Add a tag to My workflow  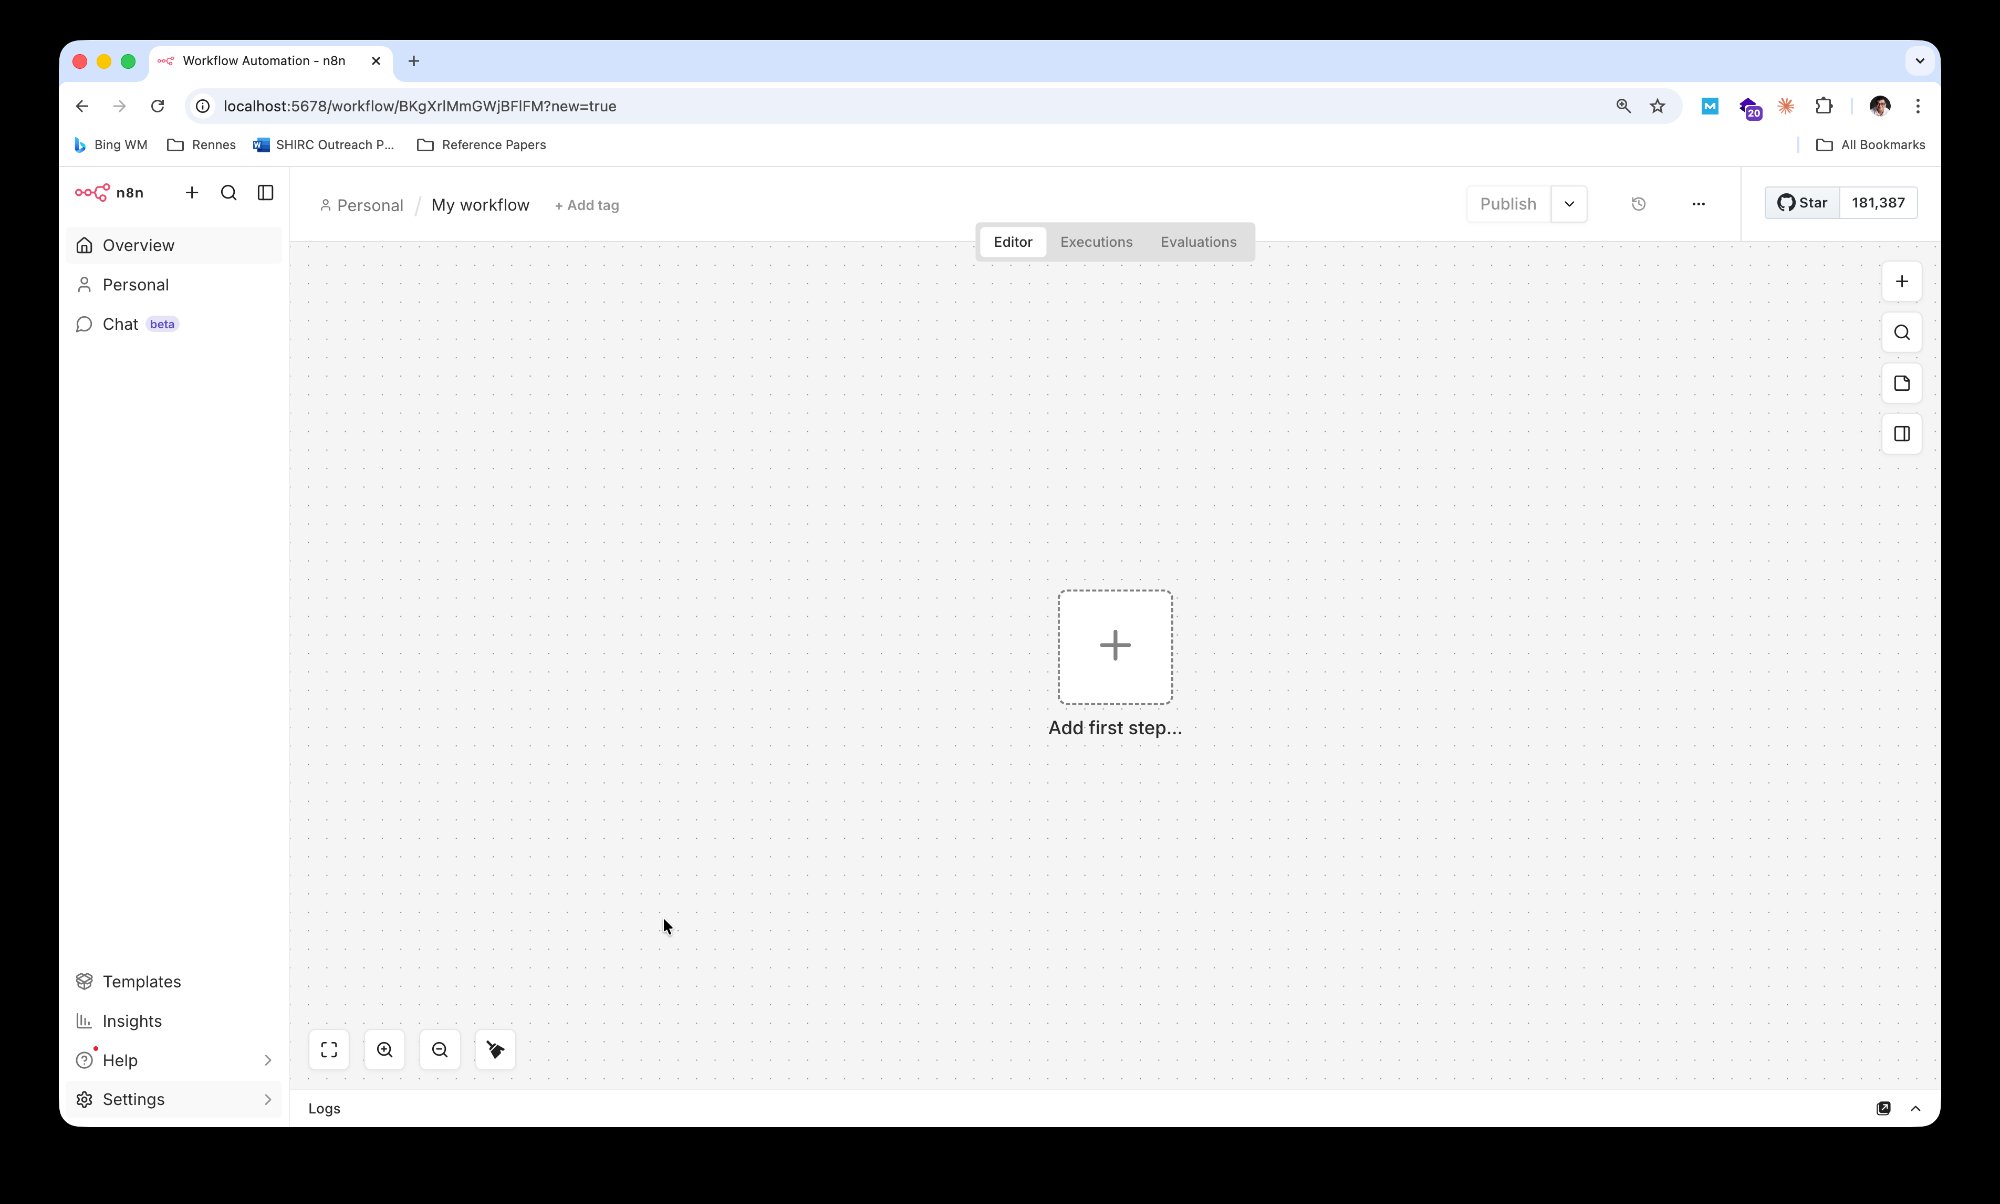click(587, 205)
